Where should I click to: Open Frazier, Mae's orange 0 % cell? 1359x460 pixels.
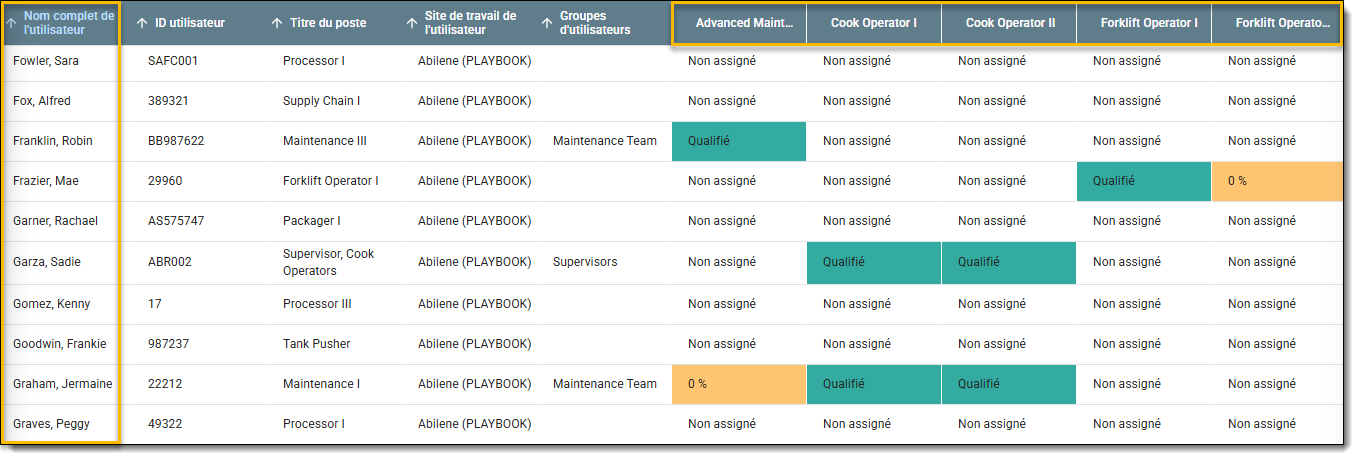1277,181
